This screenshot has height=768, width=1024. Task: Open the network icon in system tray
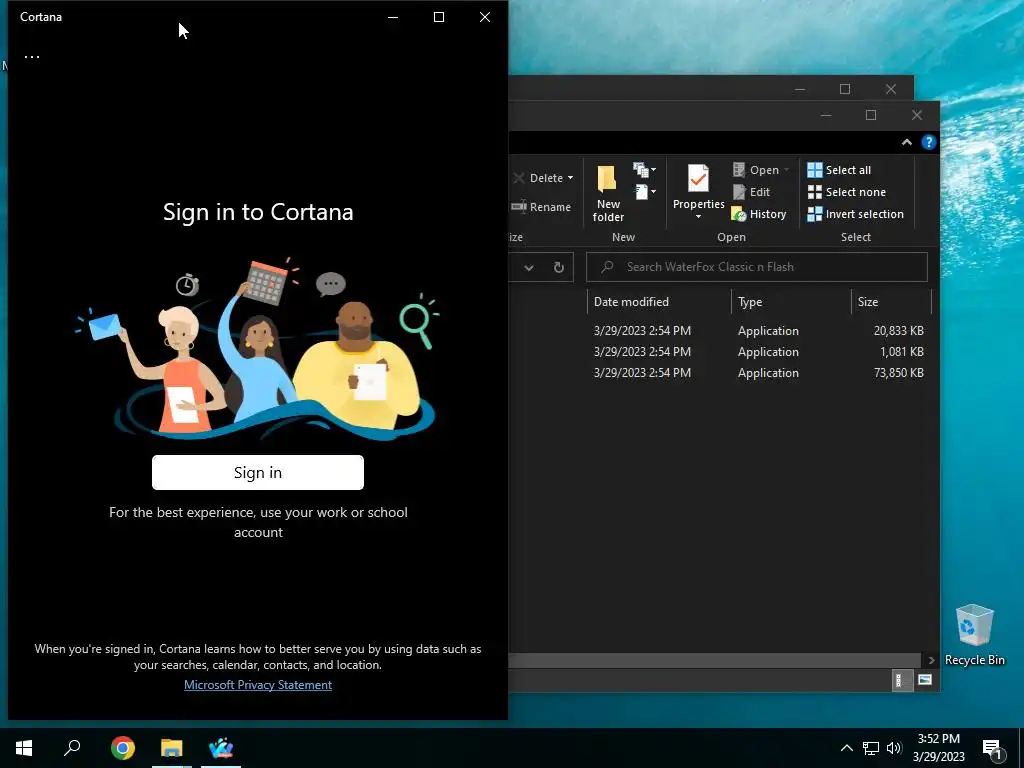click(870, 748)
